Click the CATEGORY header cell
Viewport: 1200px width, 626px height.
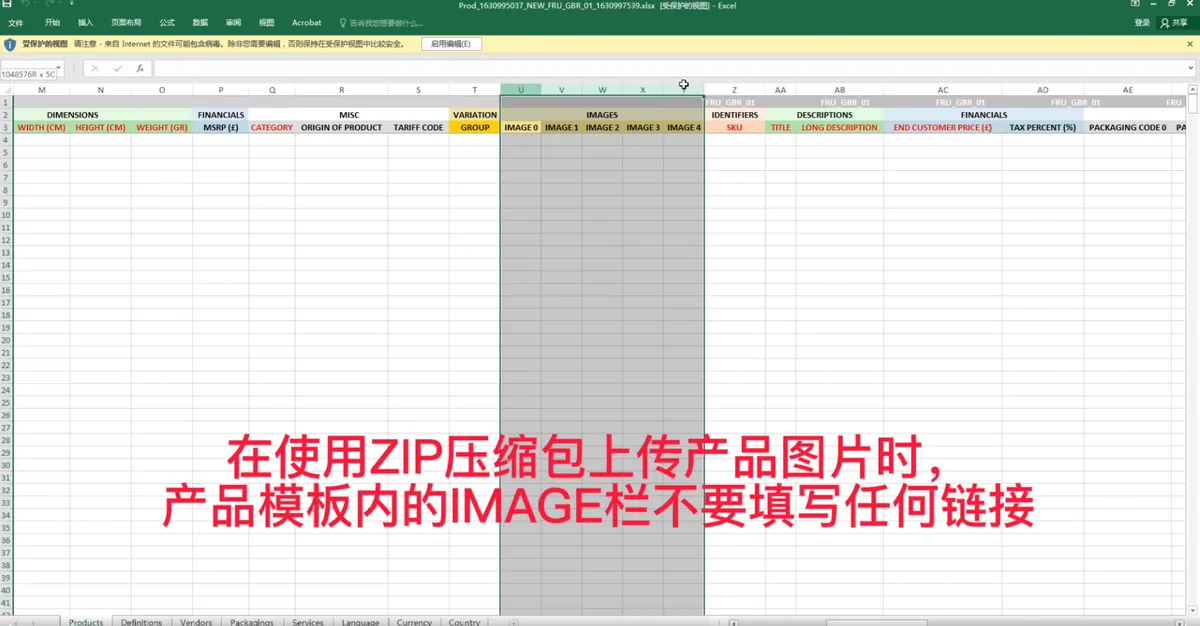(272, 128)
